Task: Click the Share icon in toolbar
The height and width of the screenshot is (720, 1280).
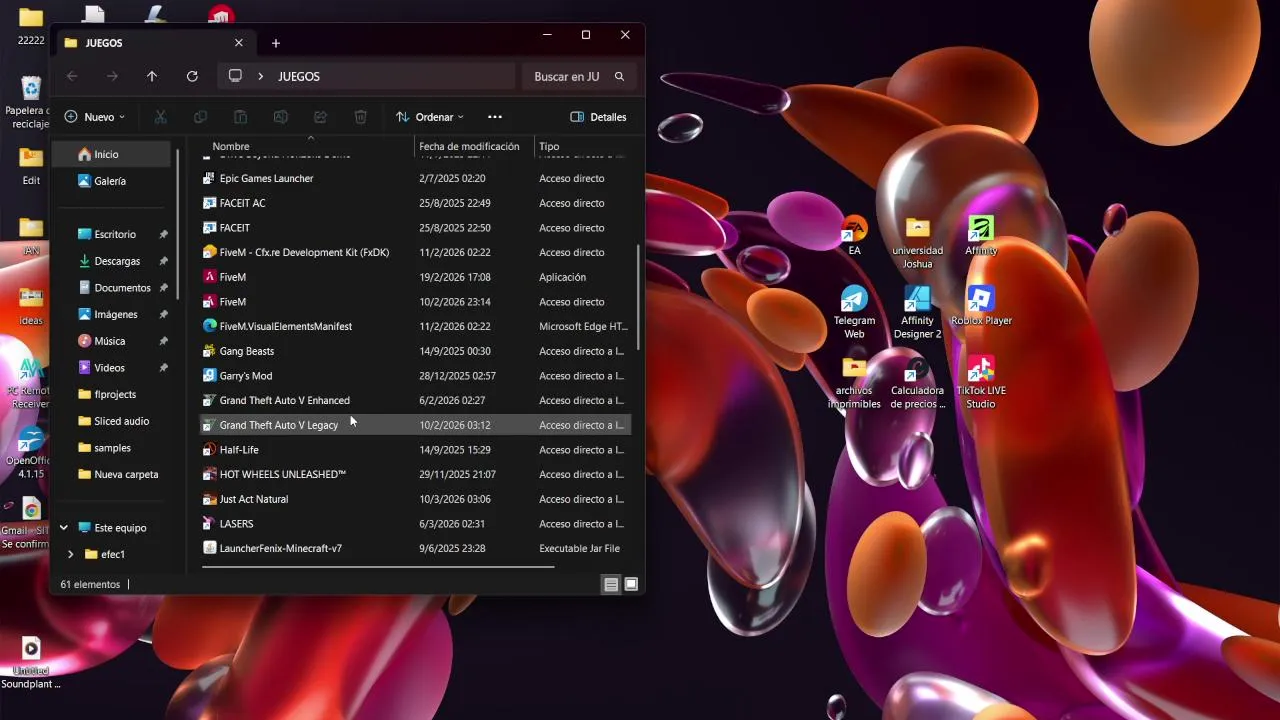Action: [321, 117]
